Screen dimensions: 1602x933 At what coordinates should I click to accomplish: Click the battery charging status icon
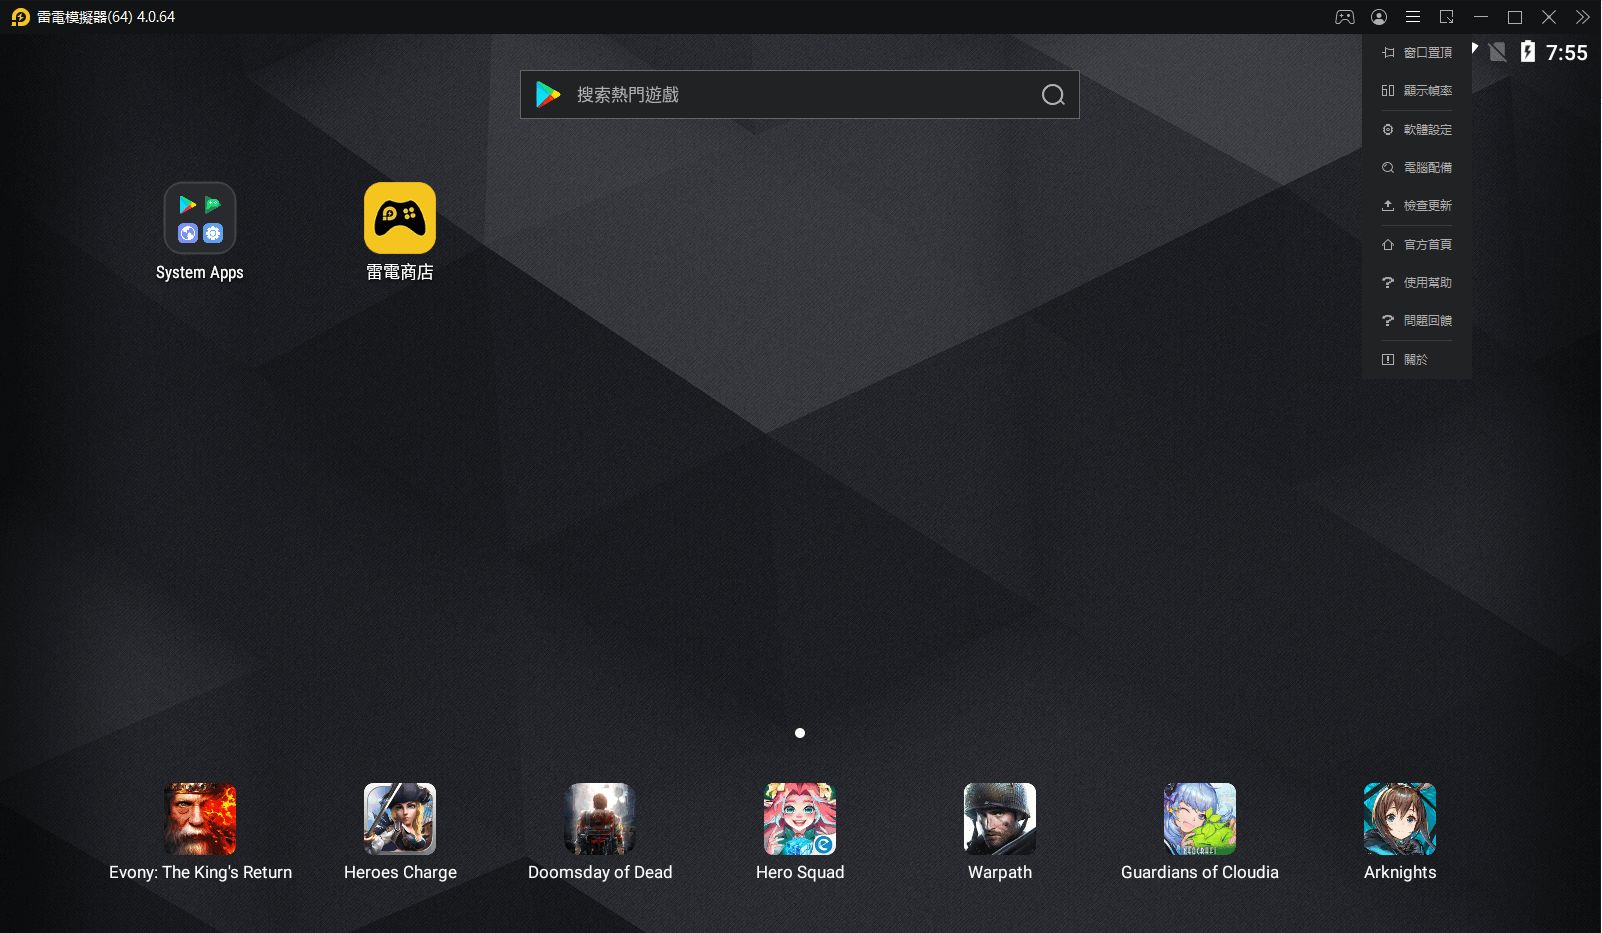pyautogui.click(x=1528, y=52)
